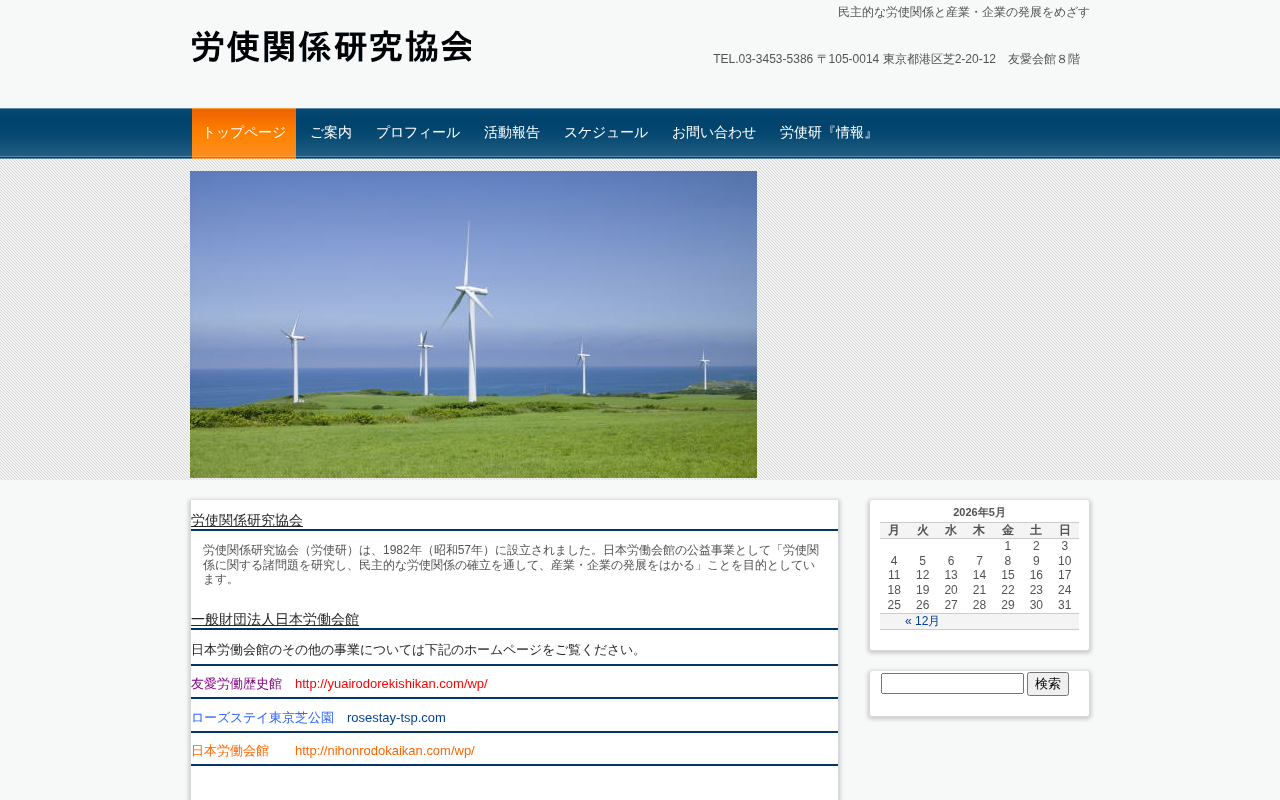Viewport: 1280px width, 800px height.
Task: Open the プロフィール page
Action: tap(418, 133)
